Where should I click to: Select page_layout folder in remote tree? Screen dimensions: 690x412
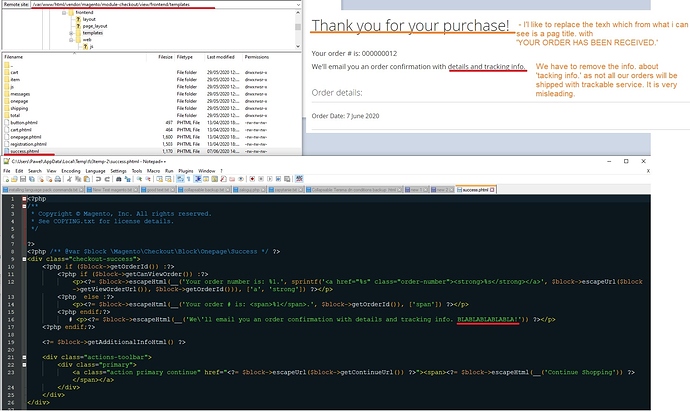pos(95,26)
